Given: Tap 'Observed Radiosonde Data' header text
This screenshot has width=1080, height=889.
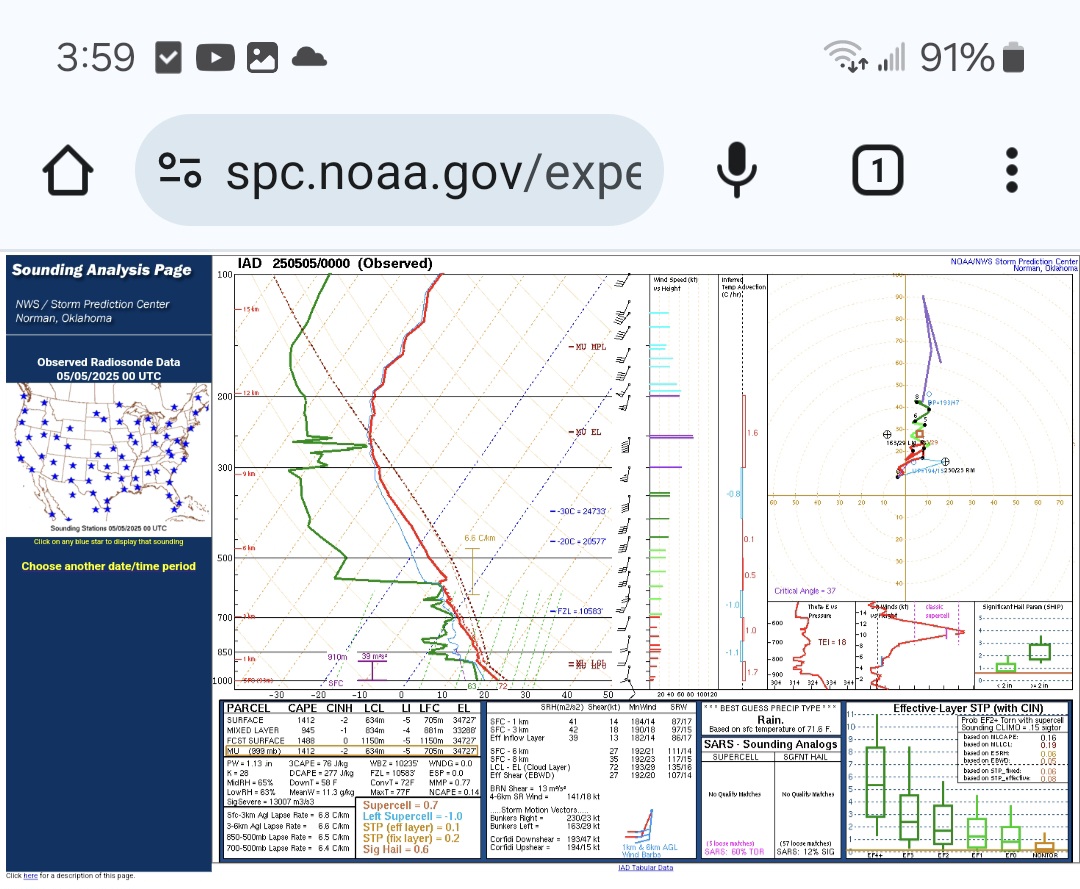Looking at the screenshot, I should coord(109,362).
